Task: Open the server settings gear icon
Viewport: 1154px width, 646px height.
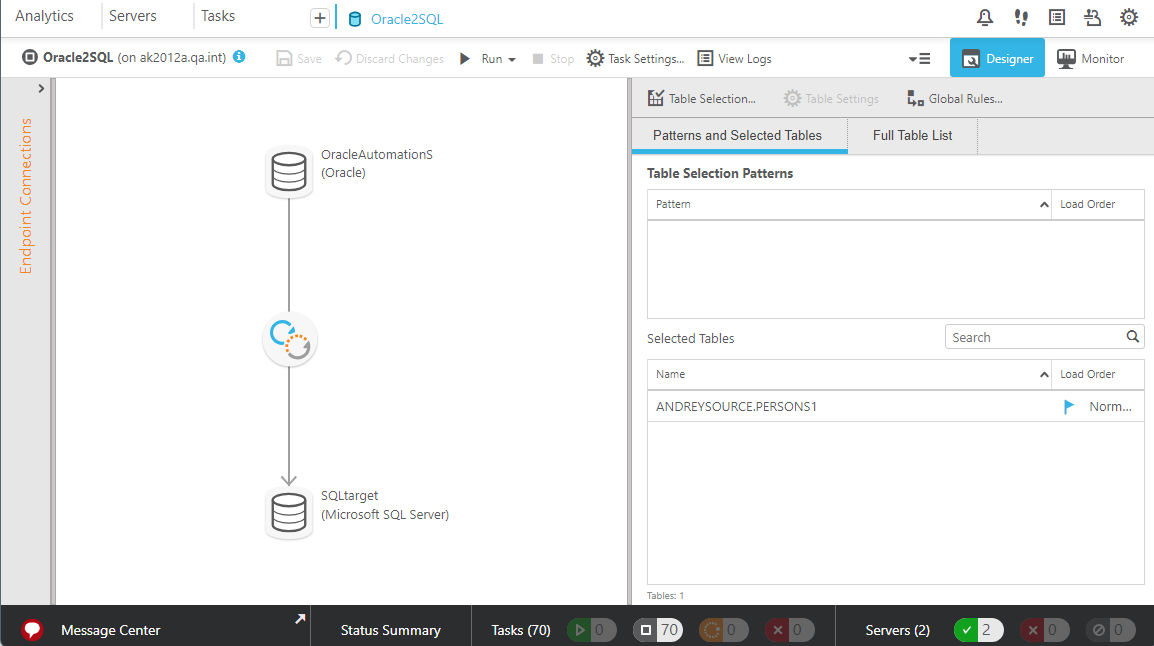Action: point(1128,16)
